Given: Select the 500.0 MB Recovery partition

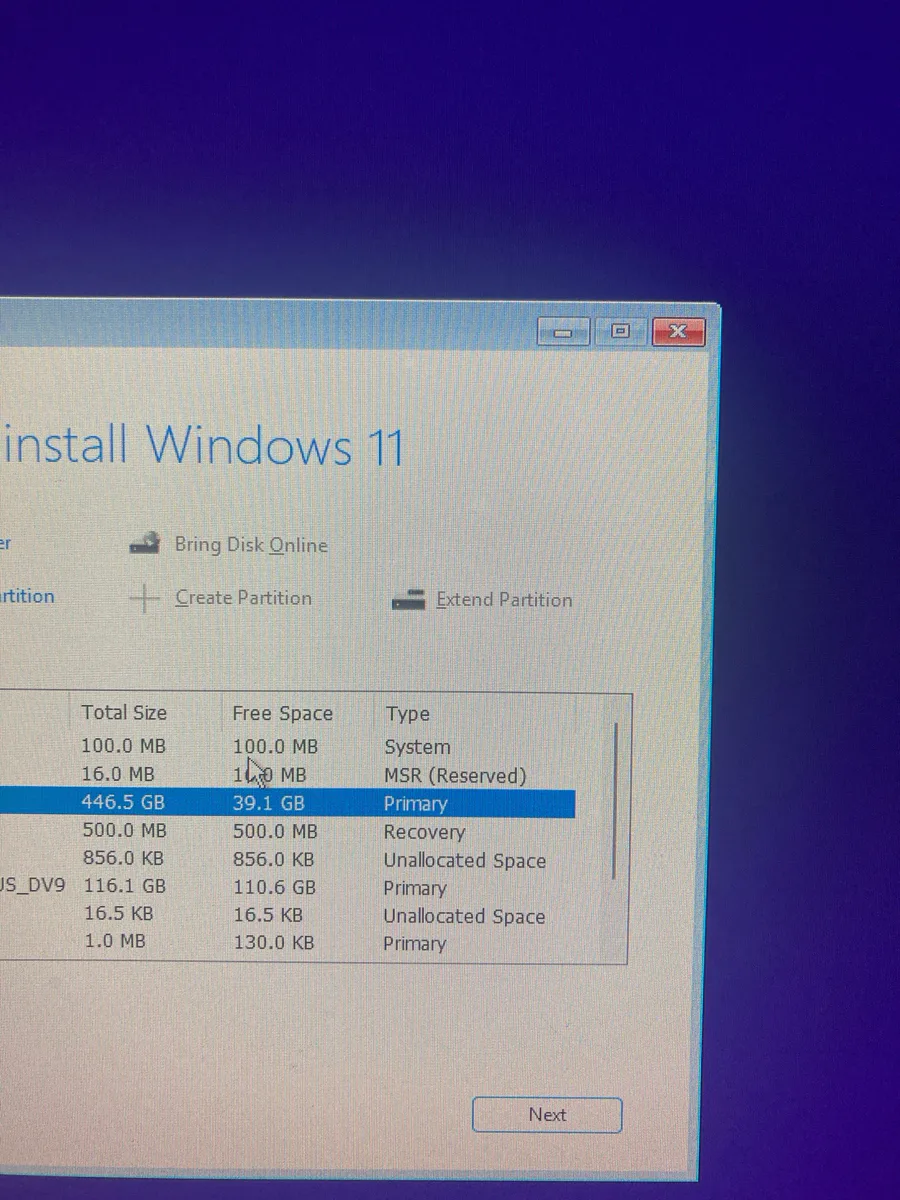Looking at the screenshot, I should (288, 831).
